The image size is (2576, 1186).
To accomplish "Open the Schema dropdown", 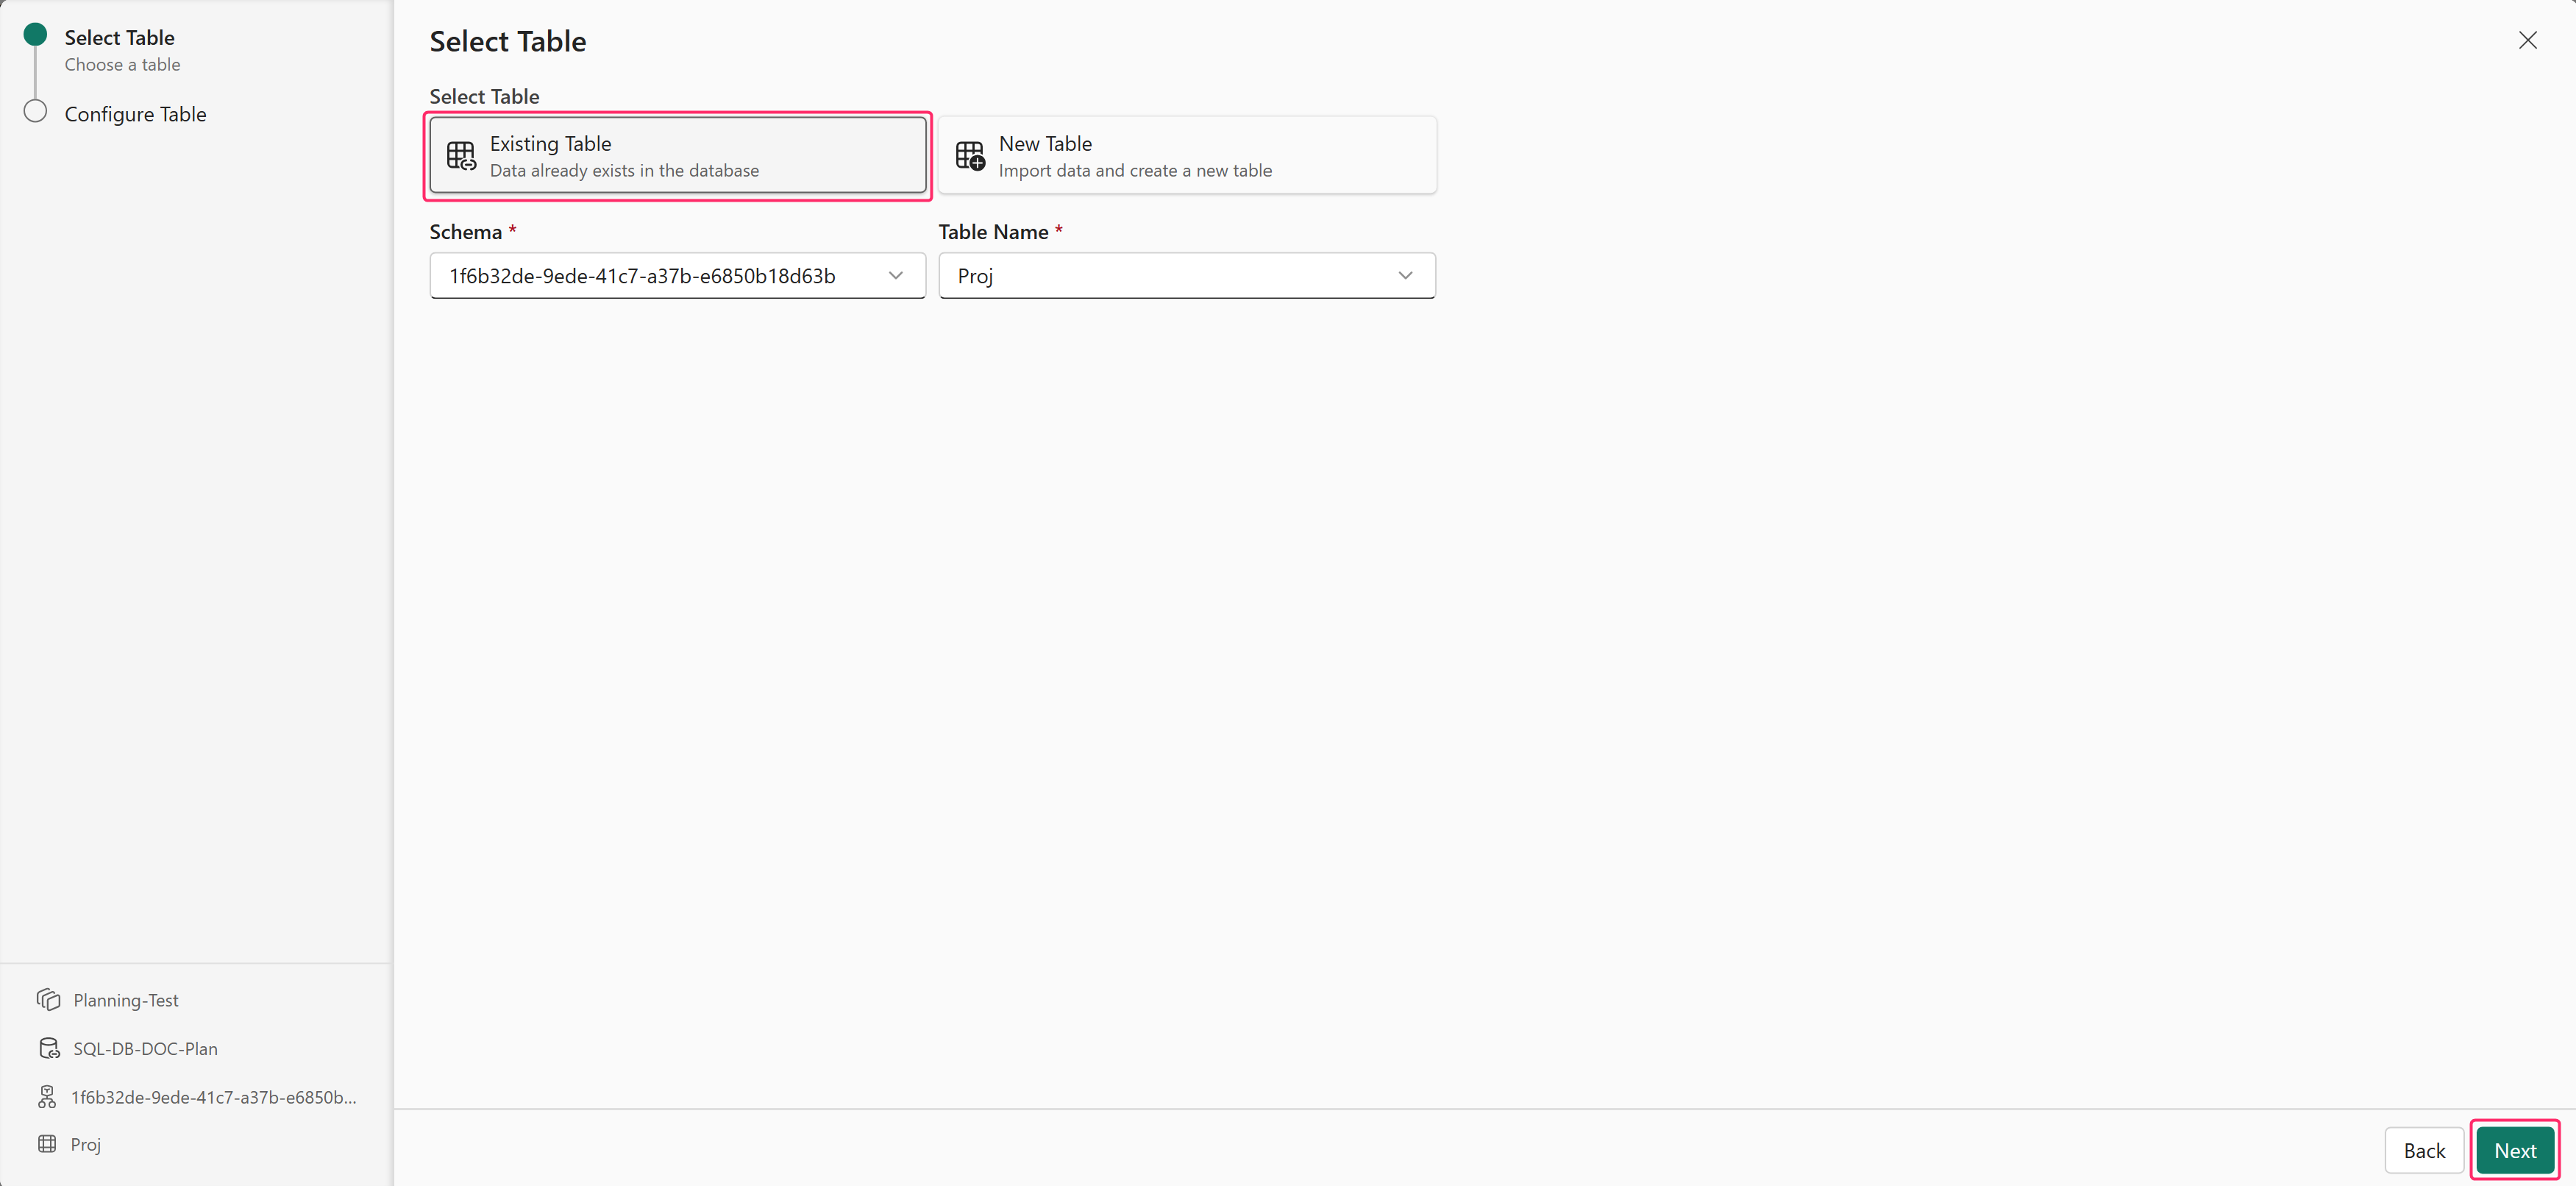I will click(x=677, y=276).
